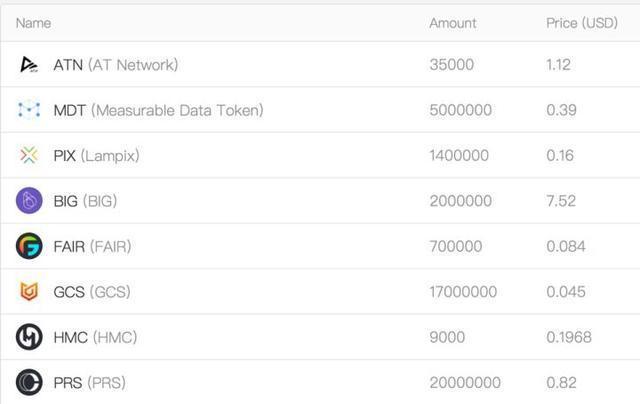Screen dimensions: 640x404
Task: Select the HMC price 0.1968 cell
Action: pyautogui.click(x=569, y=337)
